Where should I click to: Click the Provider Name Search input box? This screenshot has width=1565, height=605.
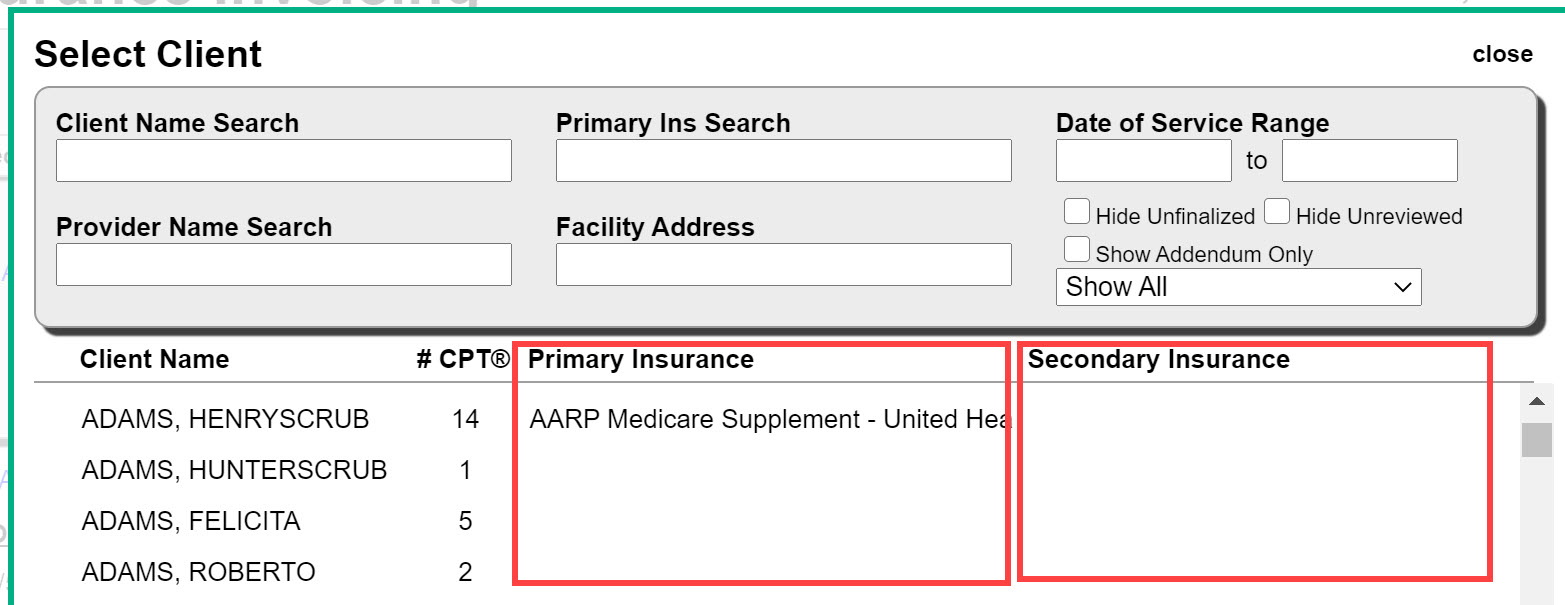coord(283,265)
